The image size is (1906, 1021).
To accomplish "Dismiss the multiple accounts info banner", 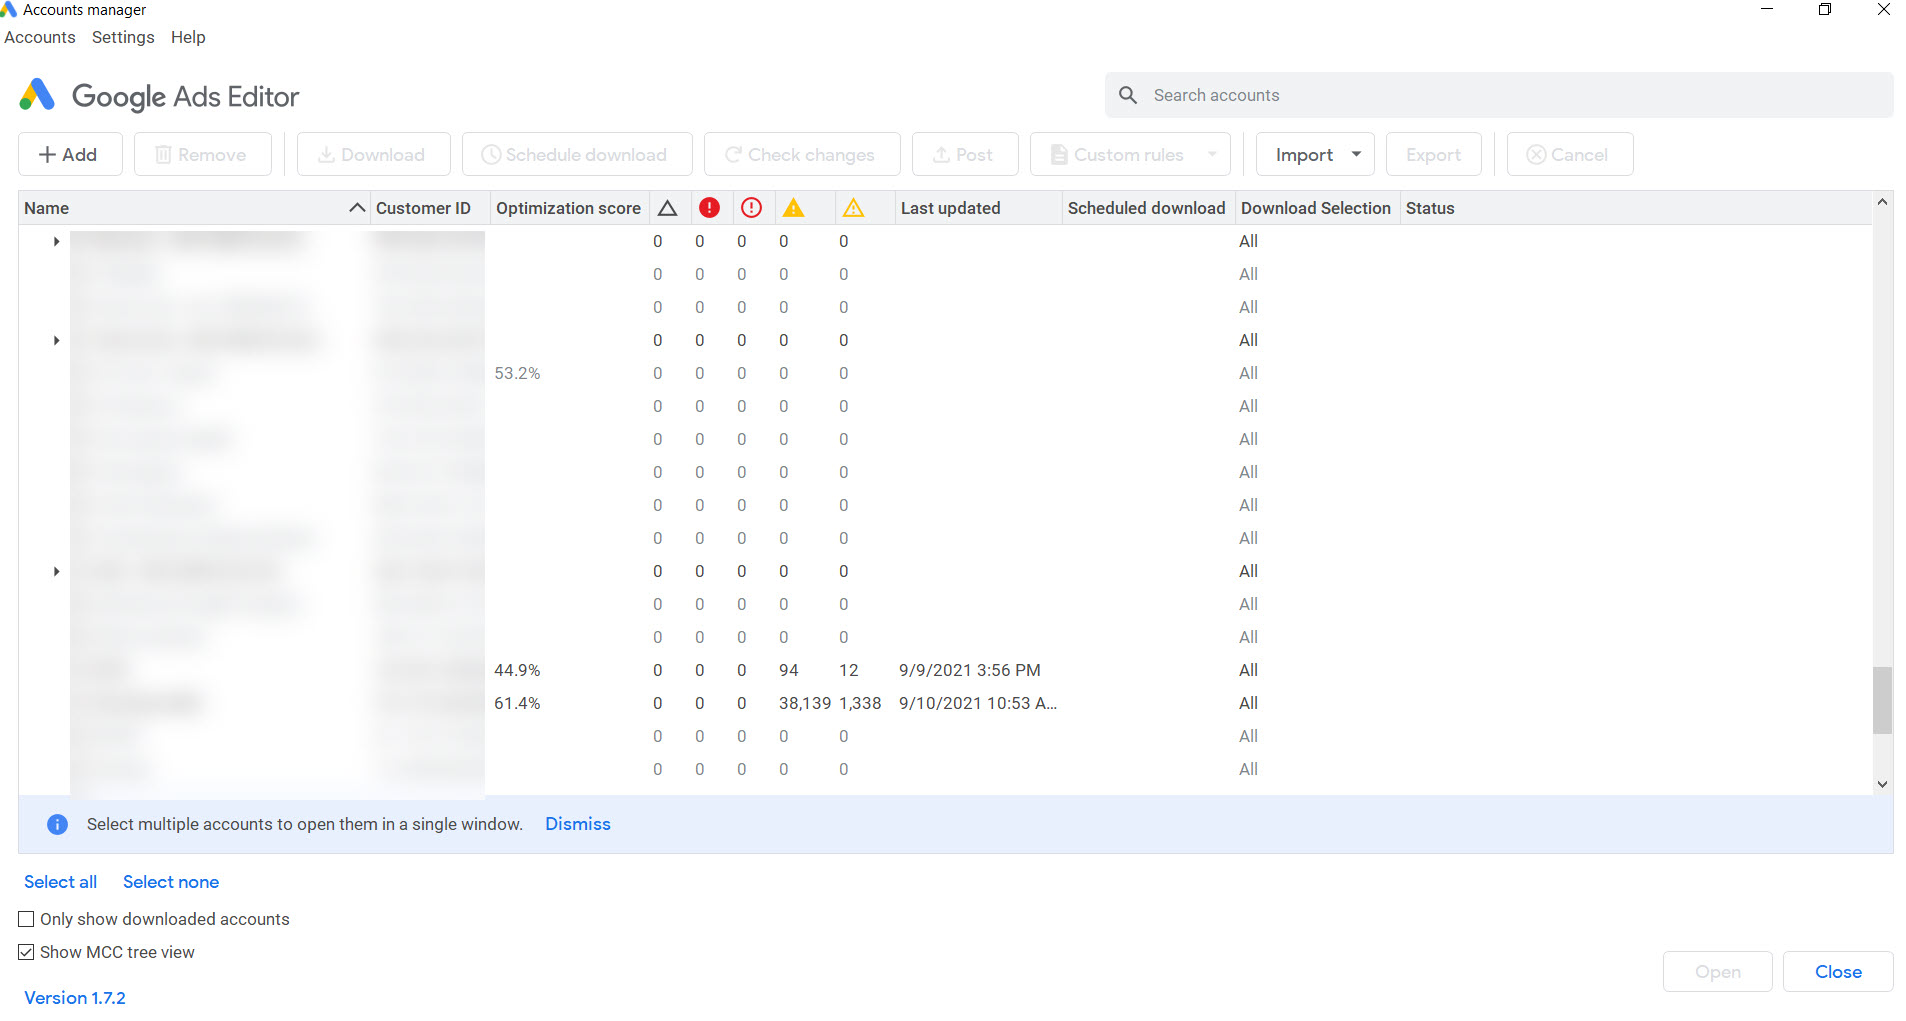I will tap(577, 823).
